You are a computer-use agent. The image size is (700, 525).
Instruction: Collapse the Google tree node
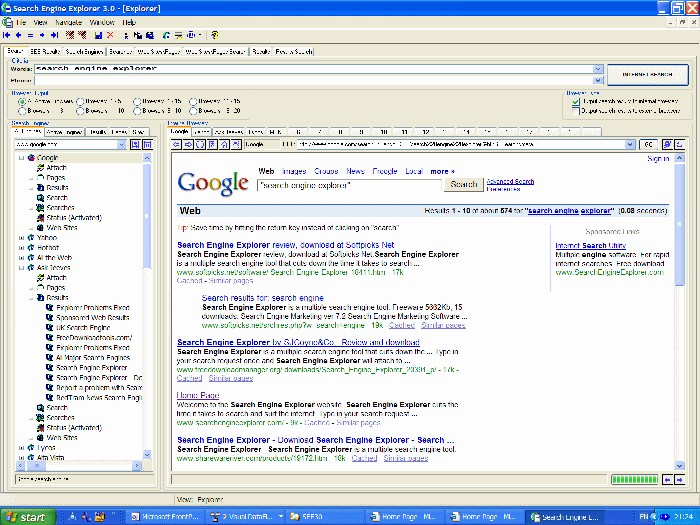point(21,158)
